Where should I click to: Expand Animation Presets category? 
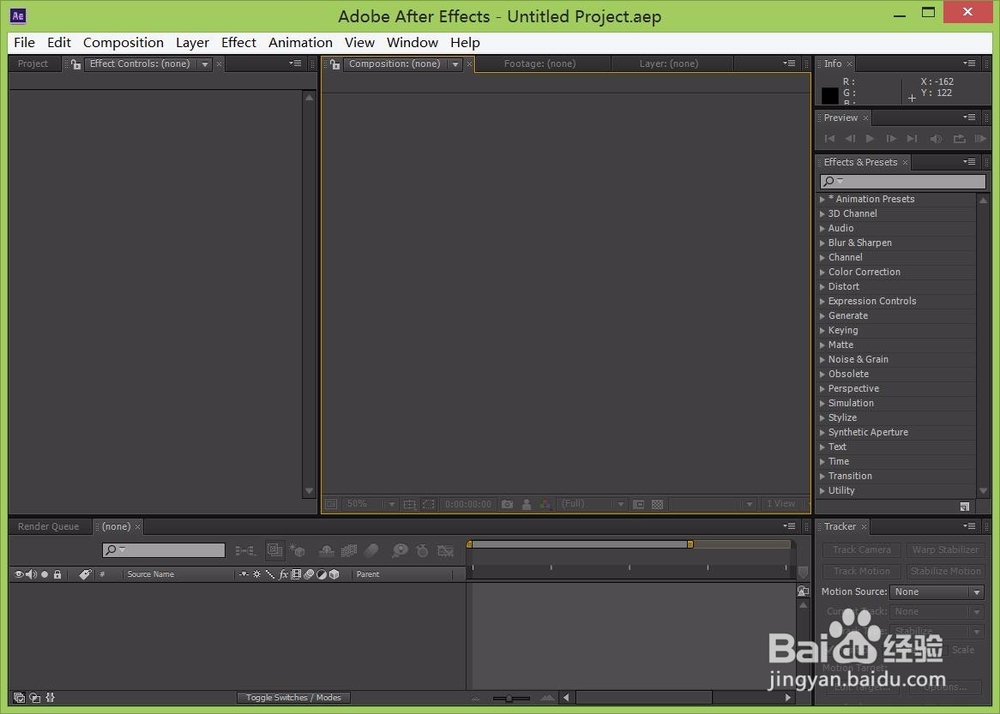click(x=822, y=200)
